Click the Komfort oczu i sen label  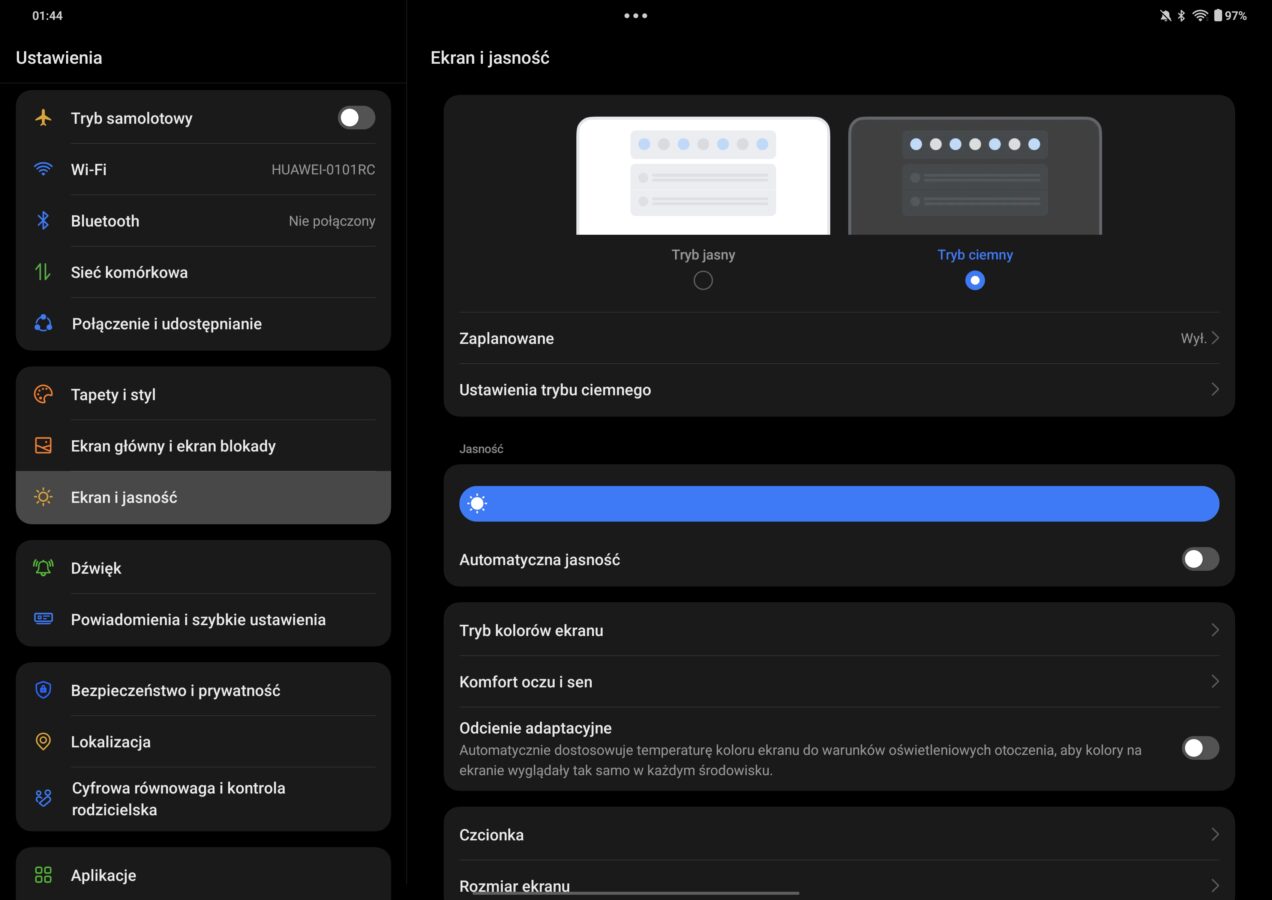coord(526,682)
